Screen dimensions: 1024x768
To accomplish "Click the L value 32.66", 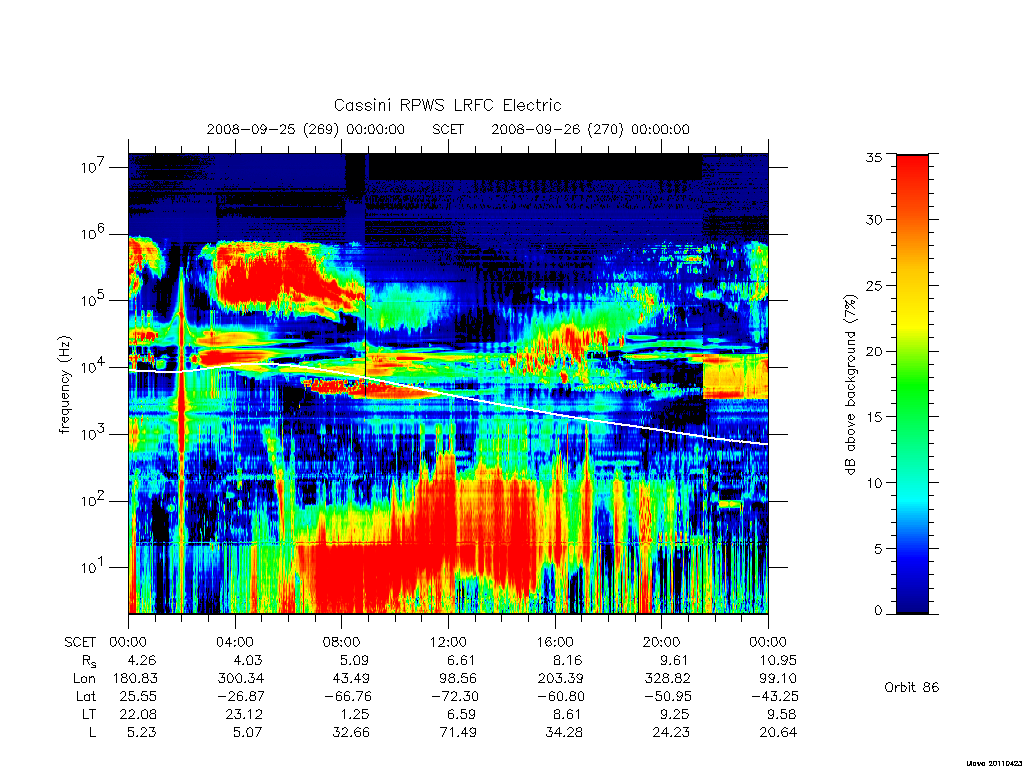I will tap(351, 732).
